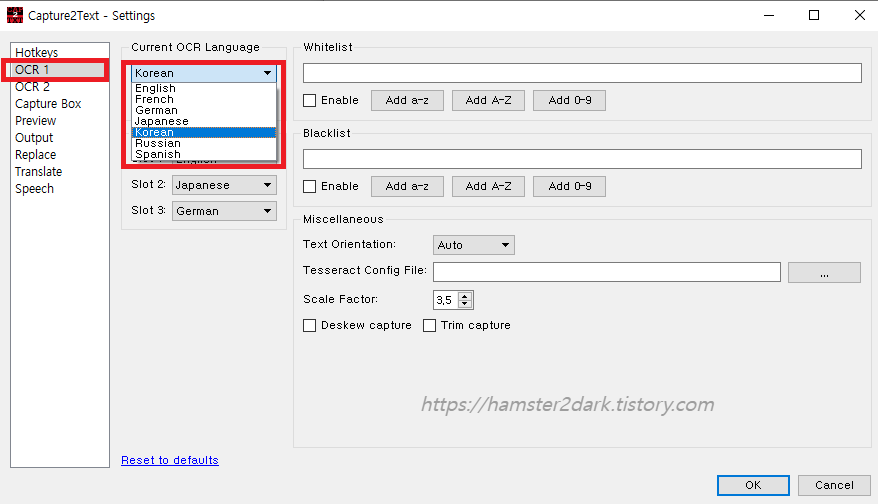The image size is (878, 504).
Task: Choose French from the language list
Action: pyautogui.click(x=204, y=99)
